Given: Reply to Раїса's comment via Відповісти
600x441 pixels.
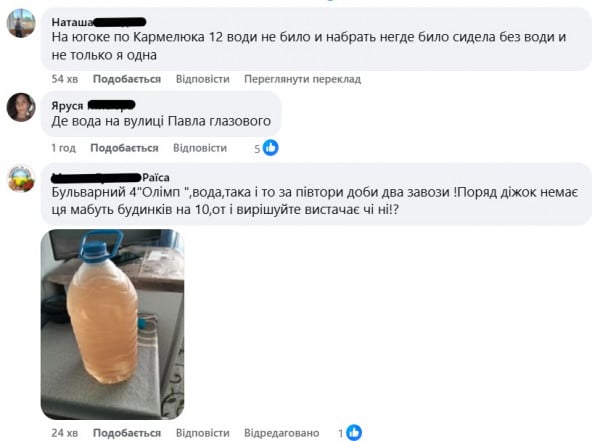Looking at the screenshot, I should [x=203, y=433].
